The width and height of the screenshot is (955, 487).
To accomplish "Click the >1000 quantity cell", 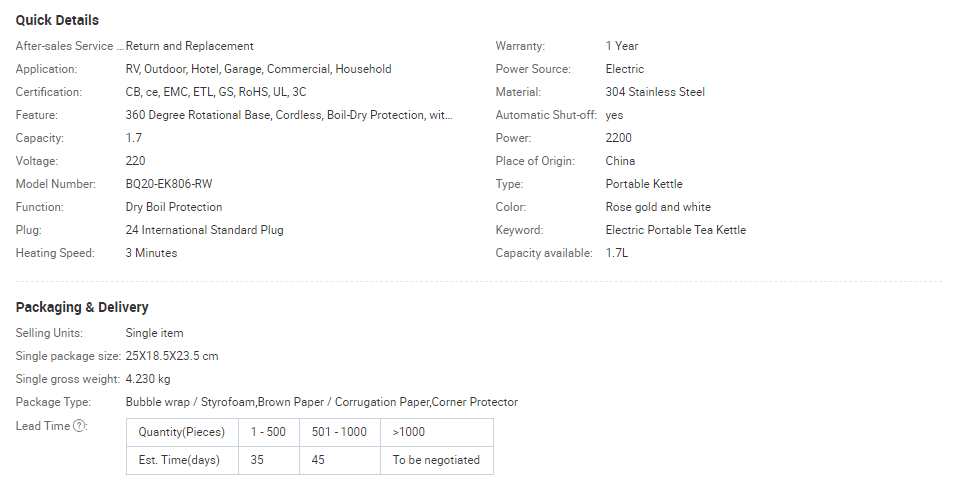I will pyautogui.click(x=437, y=432).
